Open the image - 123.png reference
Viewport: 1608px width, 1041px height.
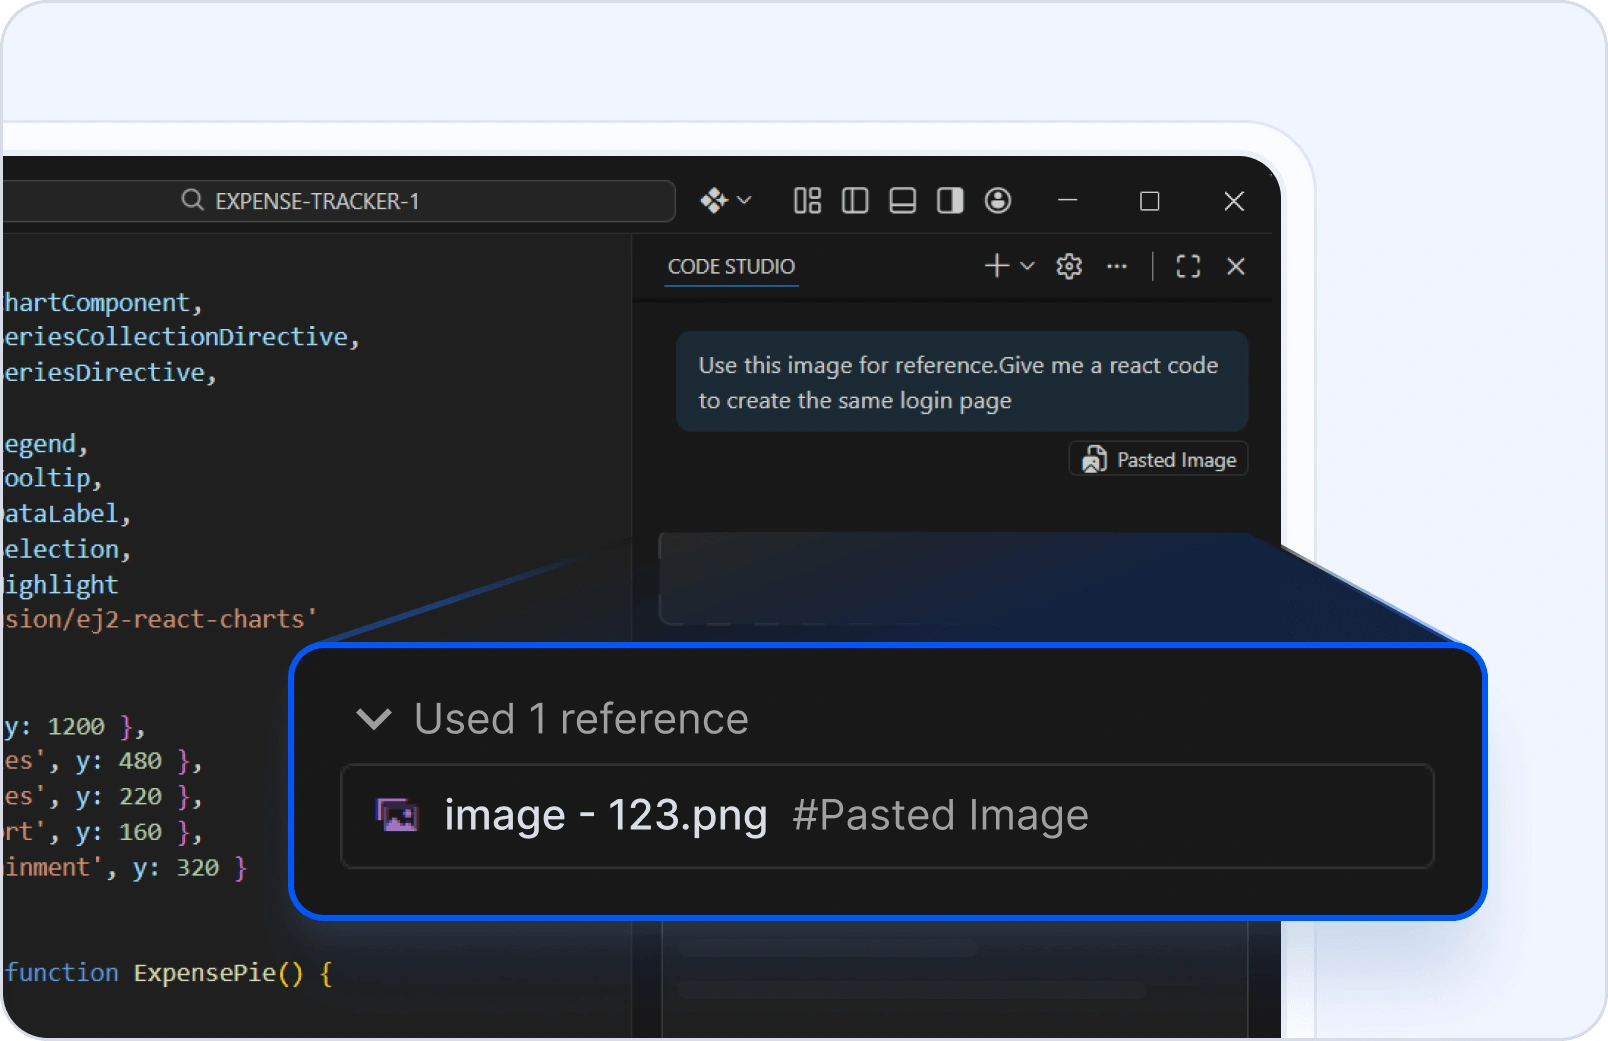[606, 815]
